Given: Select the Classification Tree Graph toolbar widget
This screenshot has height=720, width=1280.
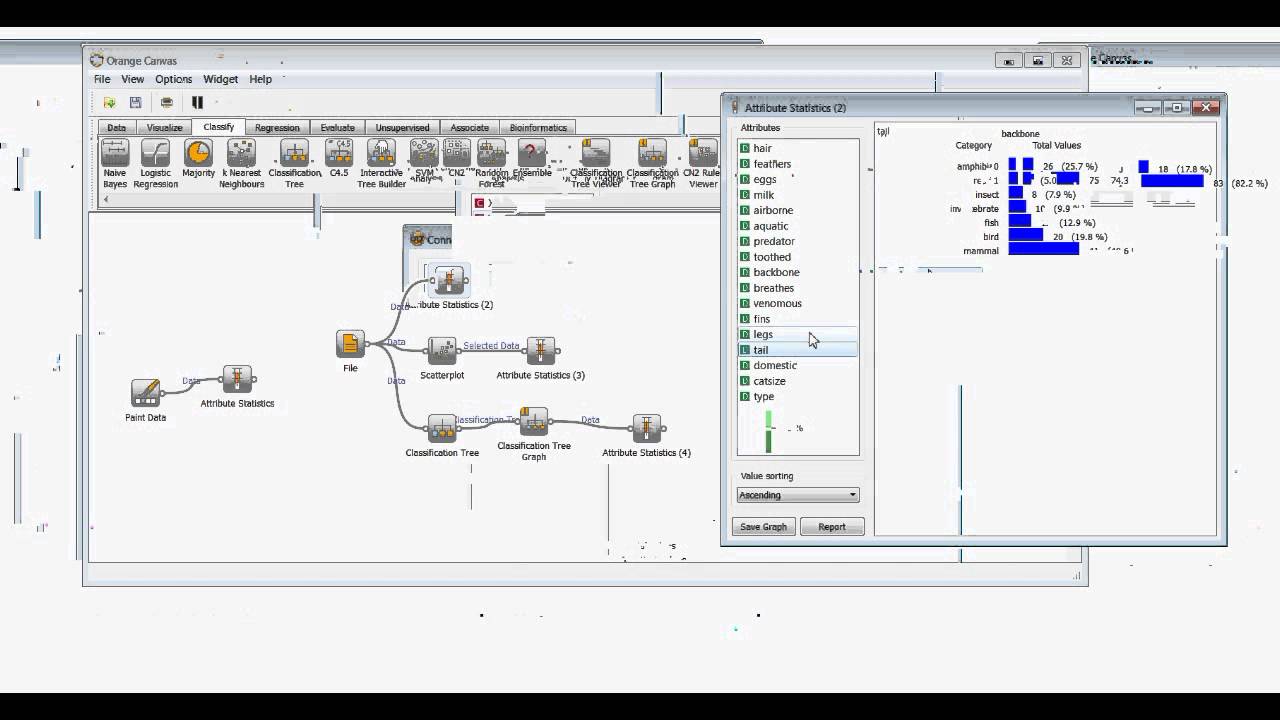Looking at the screenshot, I should [652, 153].
